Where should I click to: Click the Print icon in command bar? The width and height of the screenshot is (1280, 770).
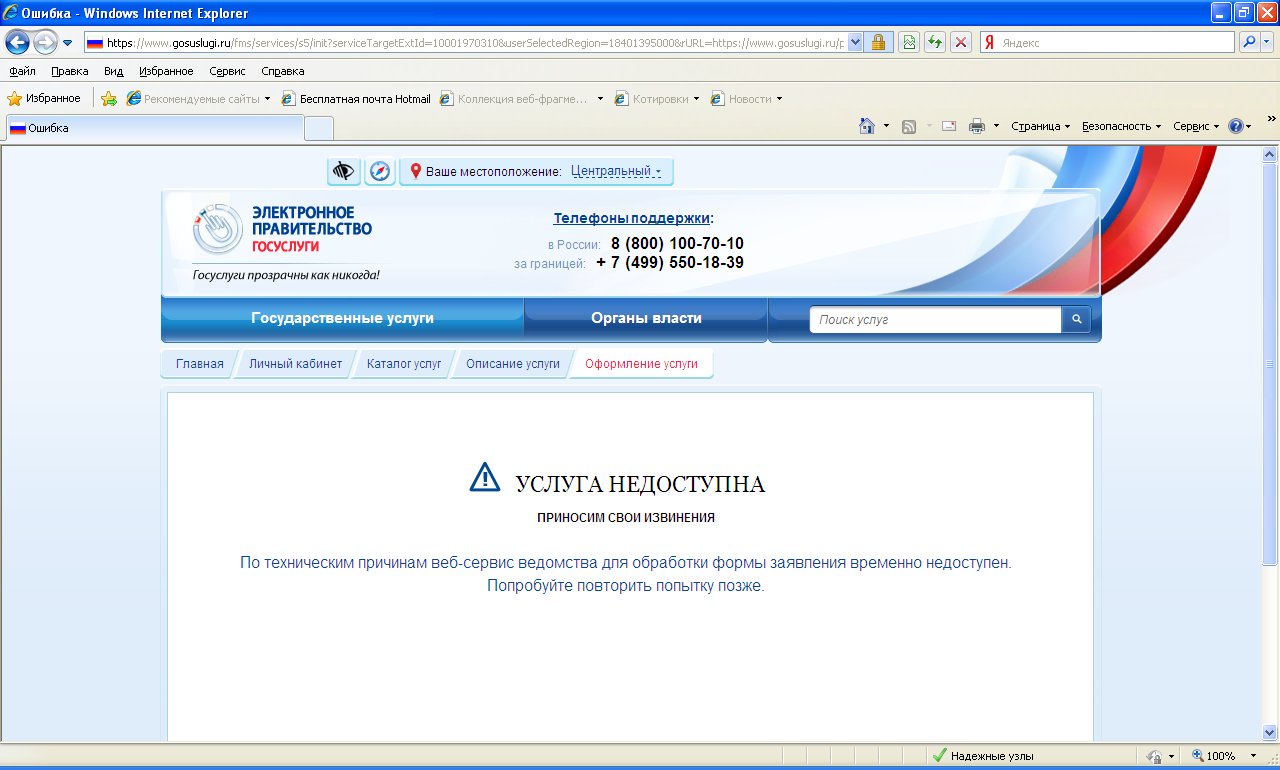pyautogui.click(x=976, y=126)
